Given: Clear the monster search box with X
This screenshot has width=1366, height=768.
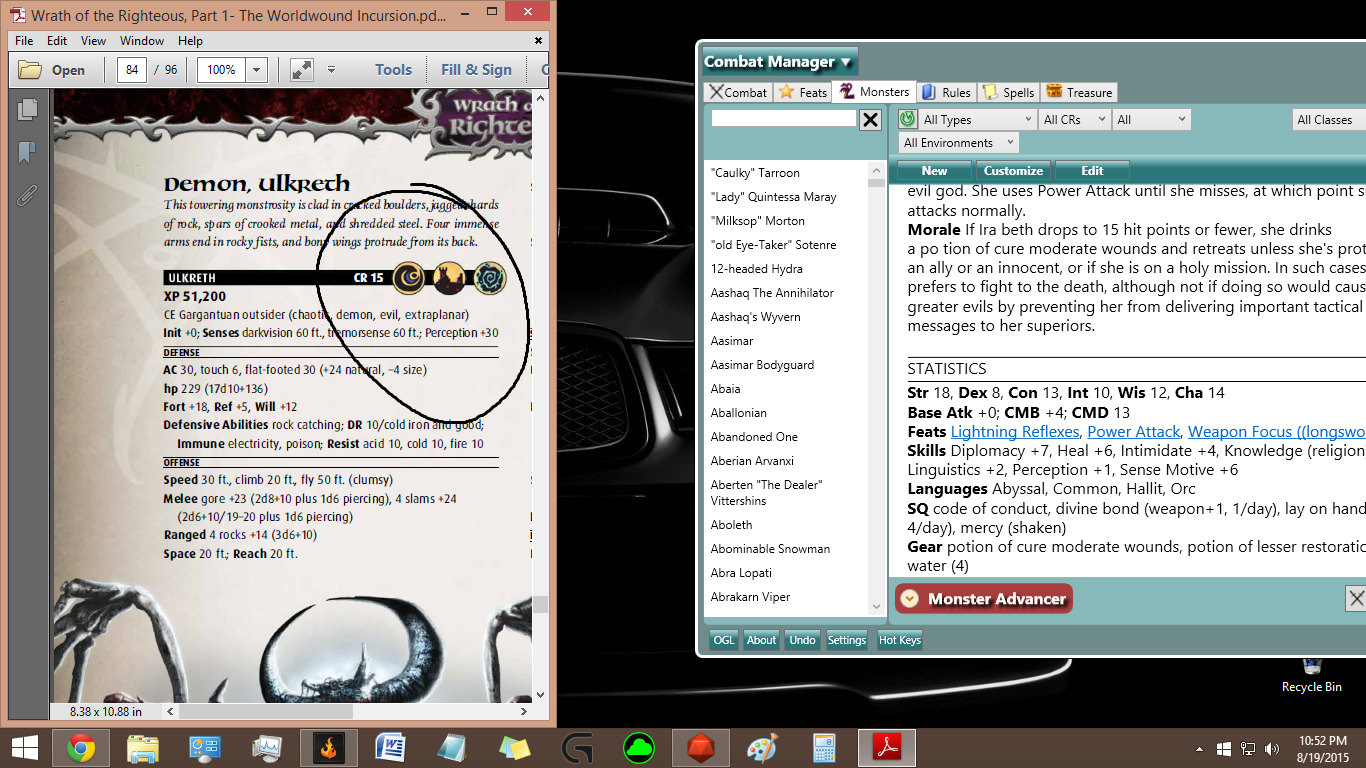Looking at the screenshot, I should (871, 120).
